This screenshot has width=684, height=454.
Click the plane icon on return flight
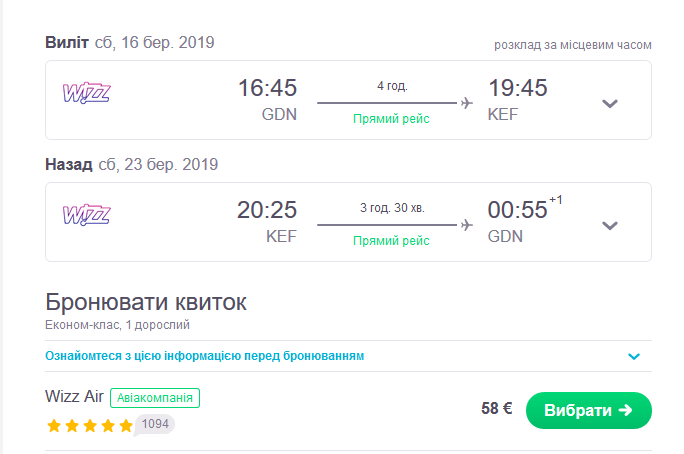[466, 224]
